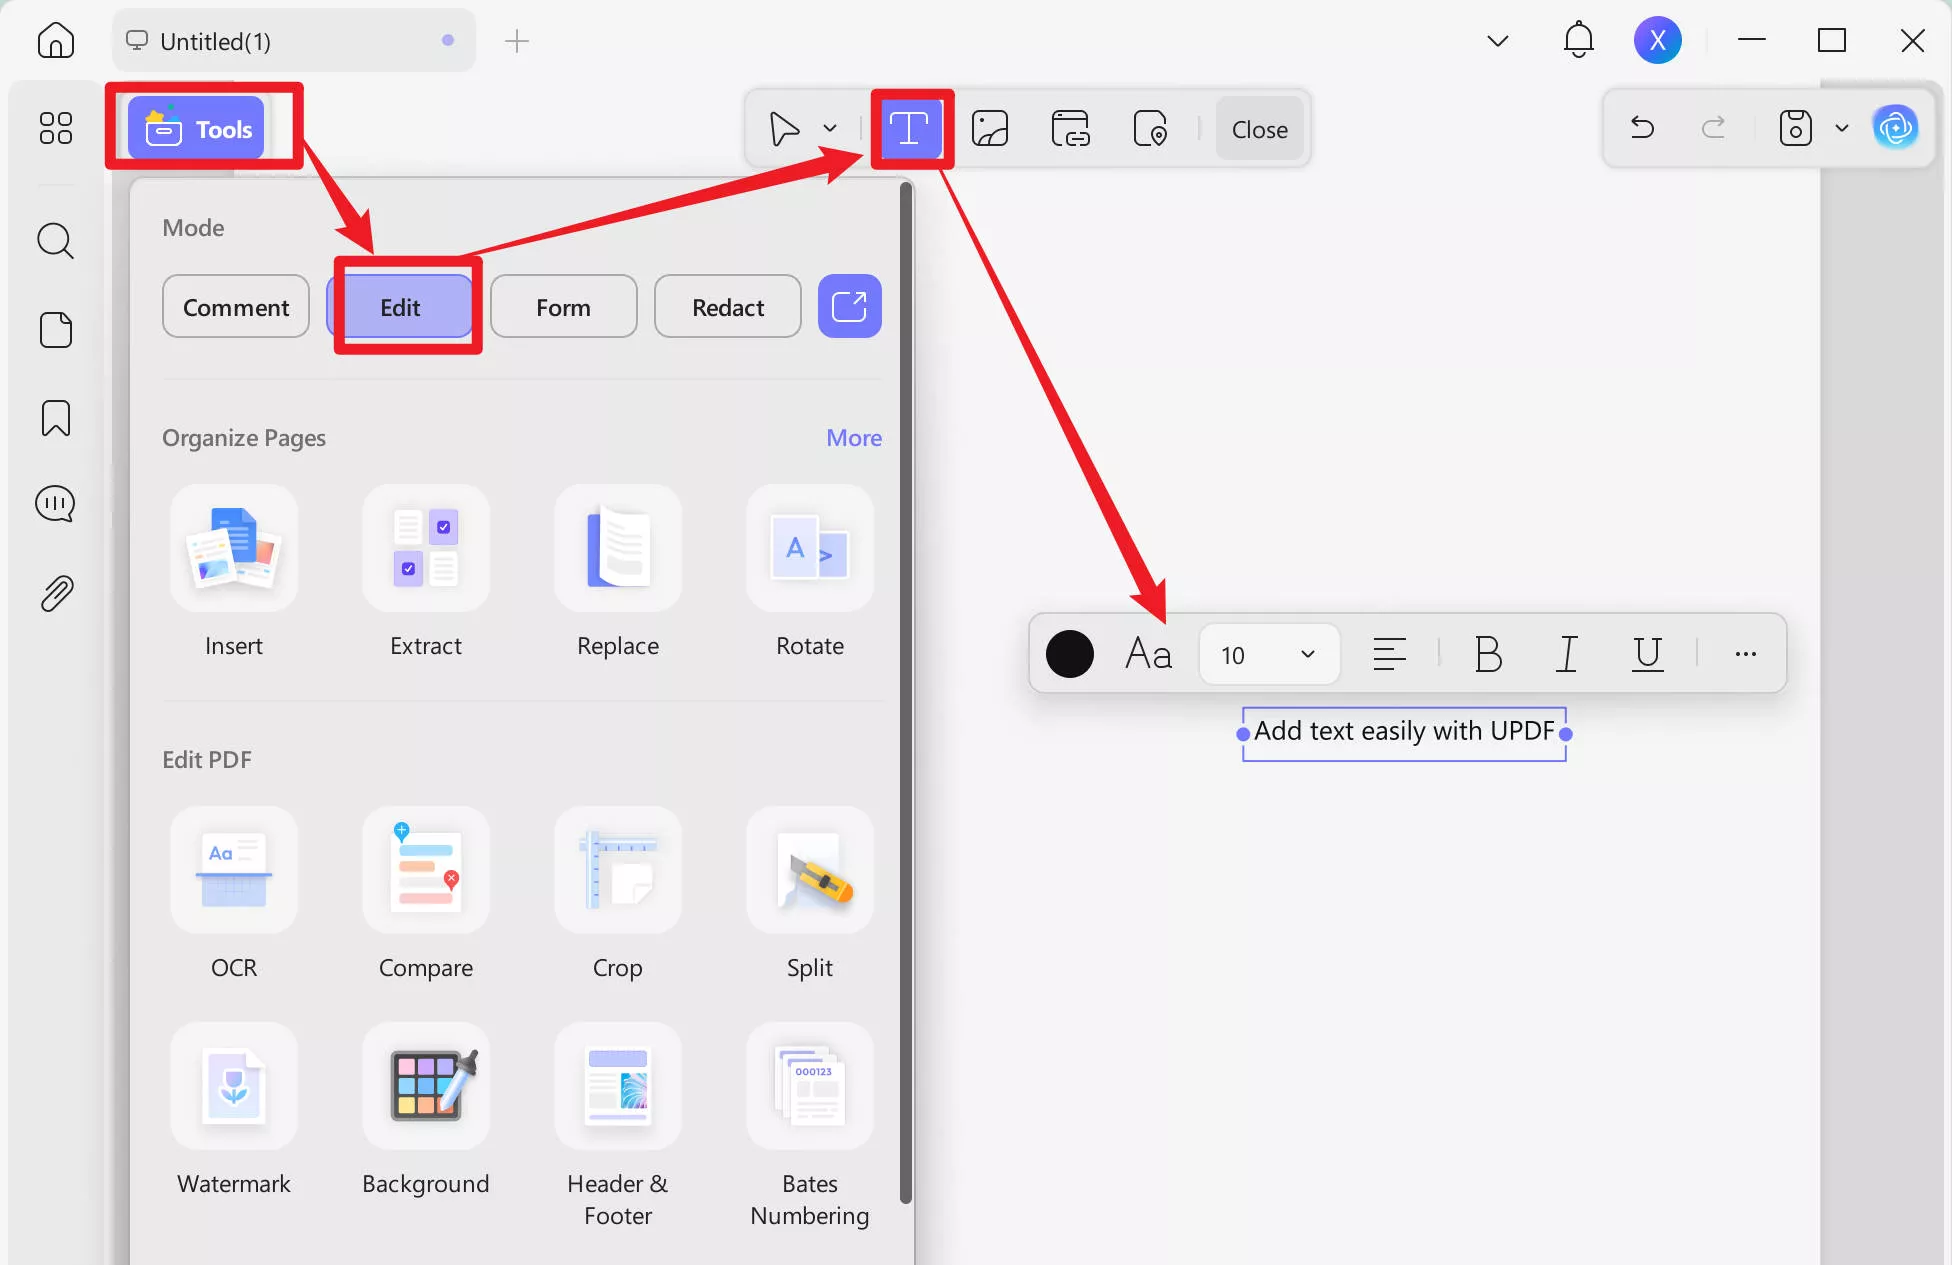Open the Image tool

click(x=989, y=128)
